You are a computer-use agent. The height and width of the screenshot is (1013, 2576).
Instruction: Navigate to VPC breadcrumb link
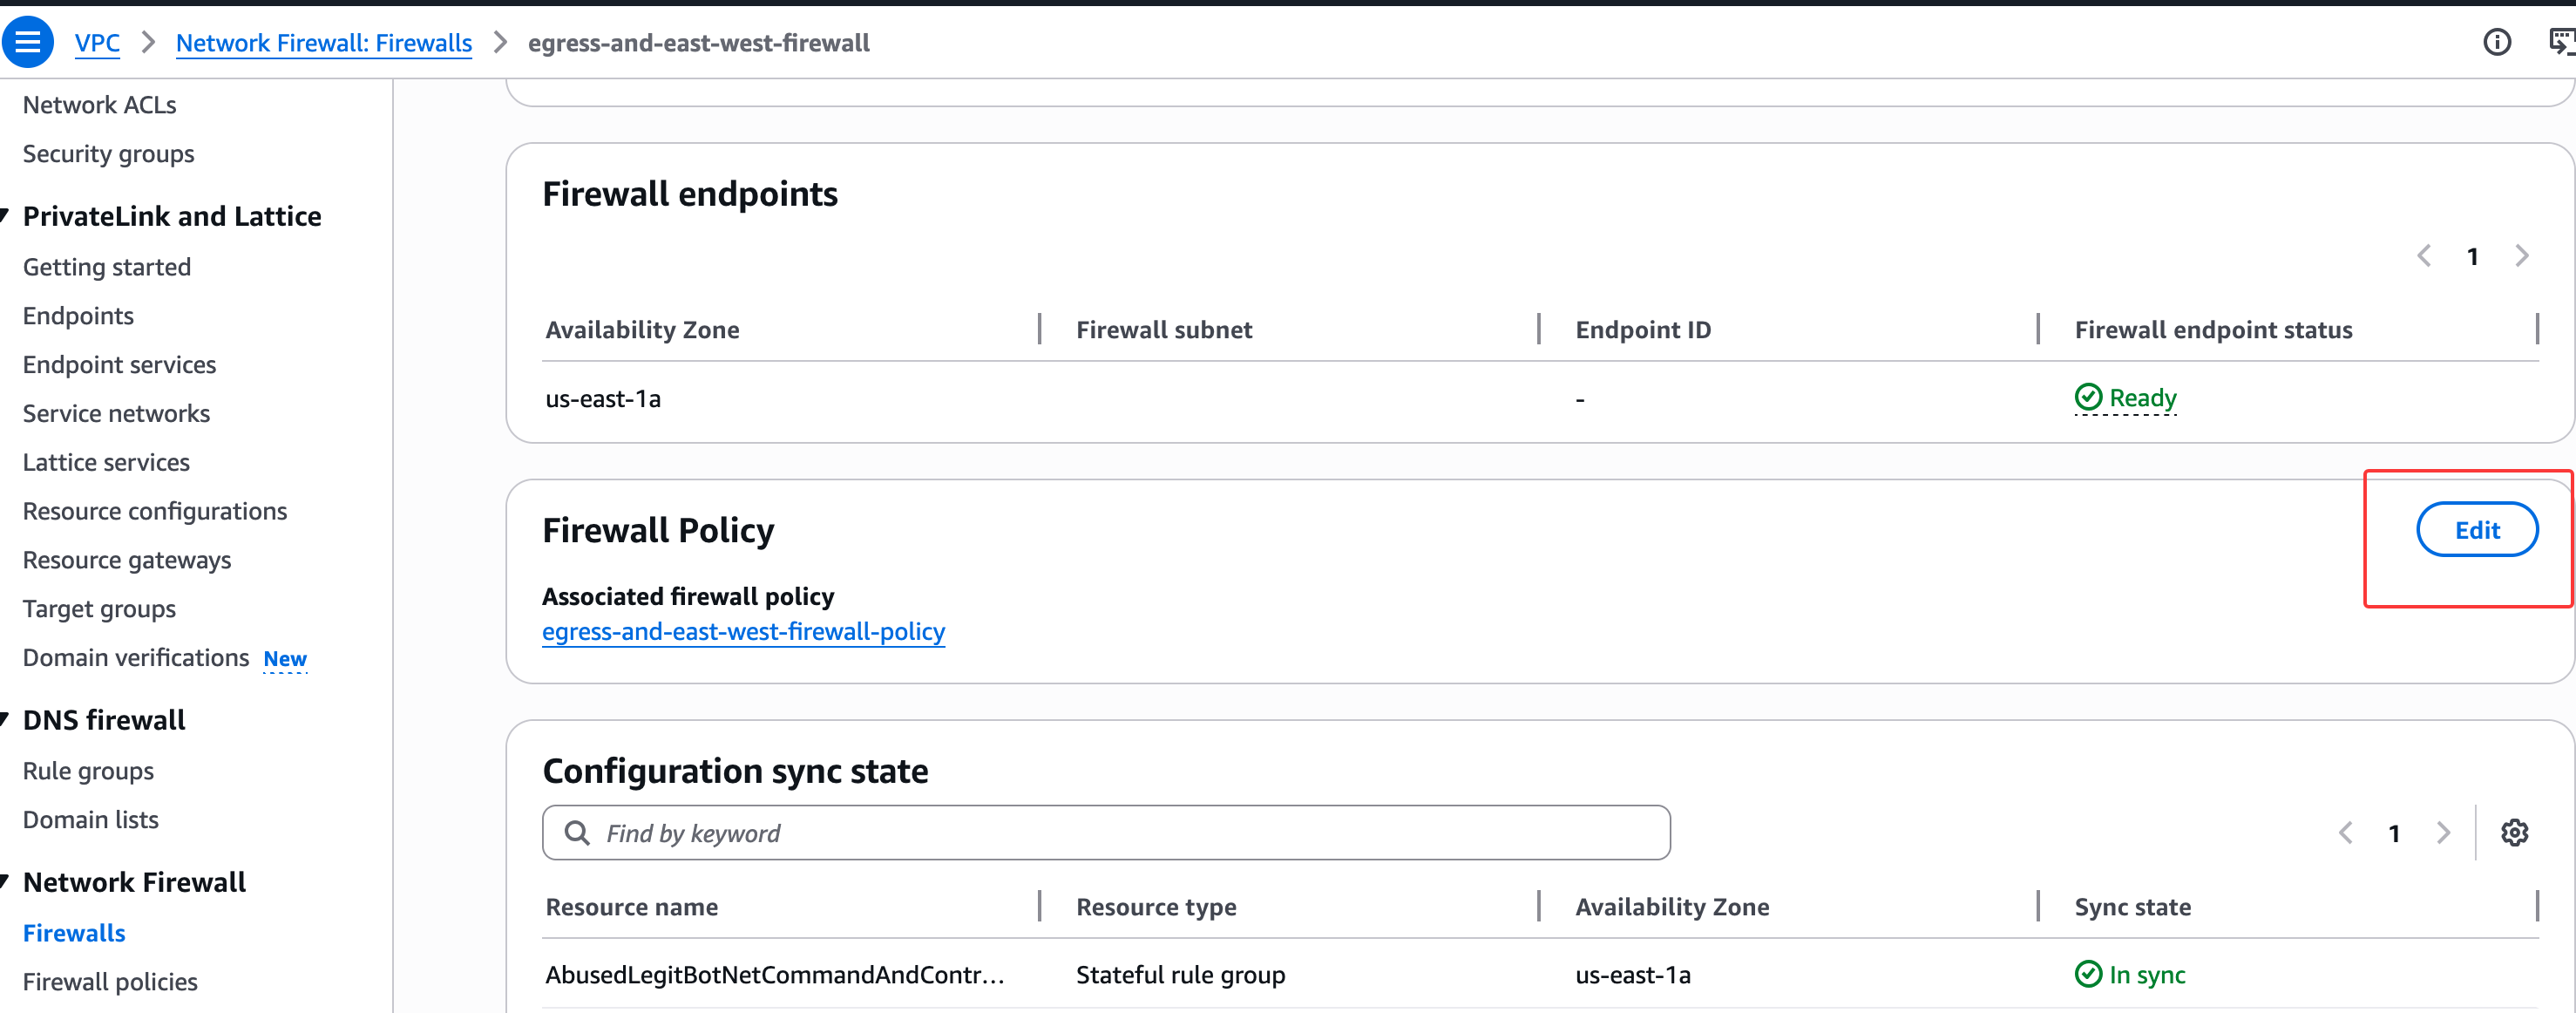click(x=97, y=43)
